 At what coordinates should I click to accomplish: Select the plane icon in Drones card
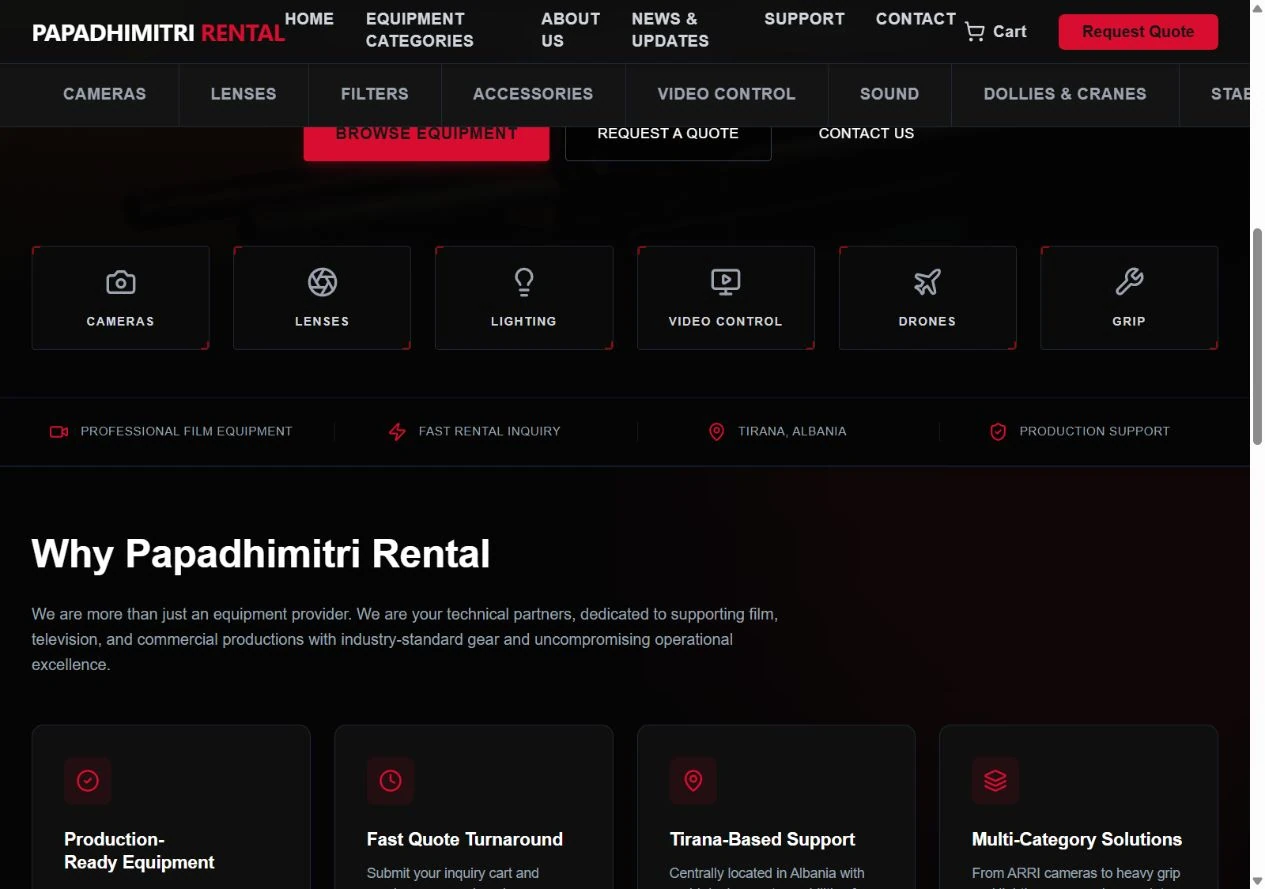tap(928, 283)
